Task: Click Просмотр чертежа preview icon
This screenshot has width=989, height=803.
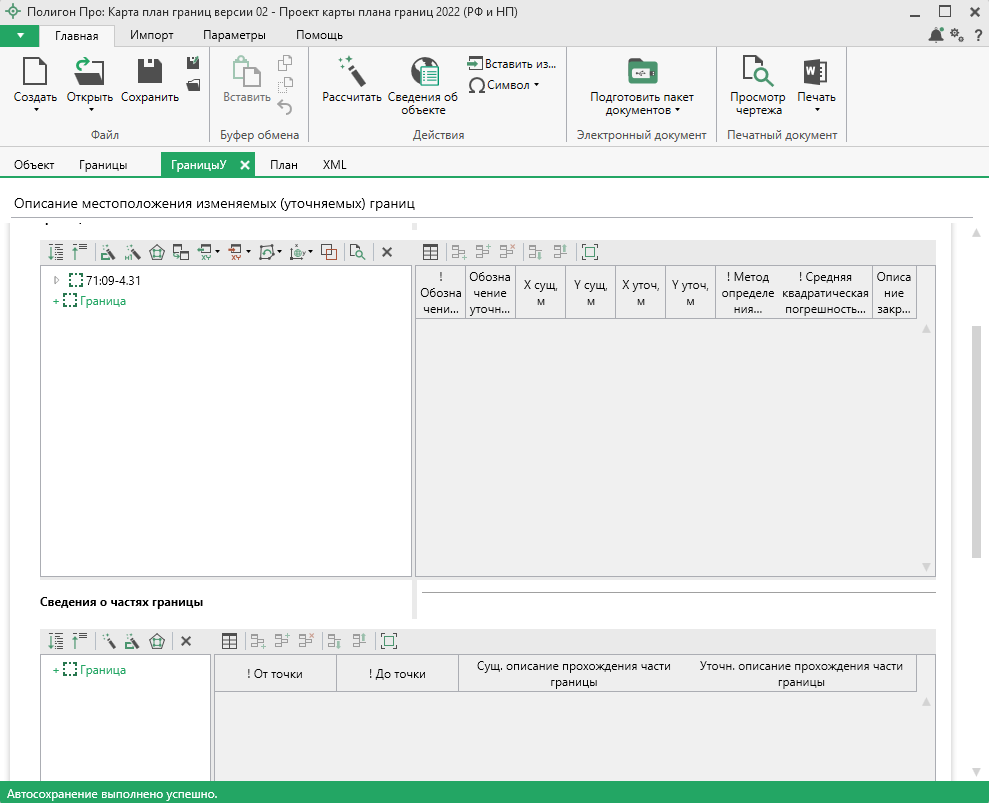Action: [x=756, y=72]
